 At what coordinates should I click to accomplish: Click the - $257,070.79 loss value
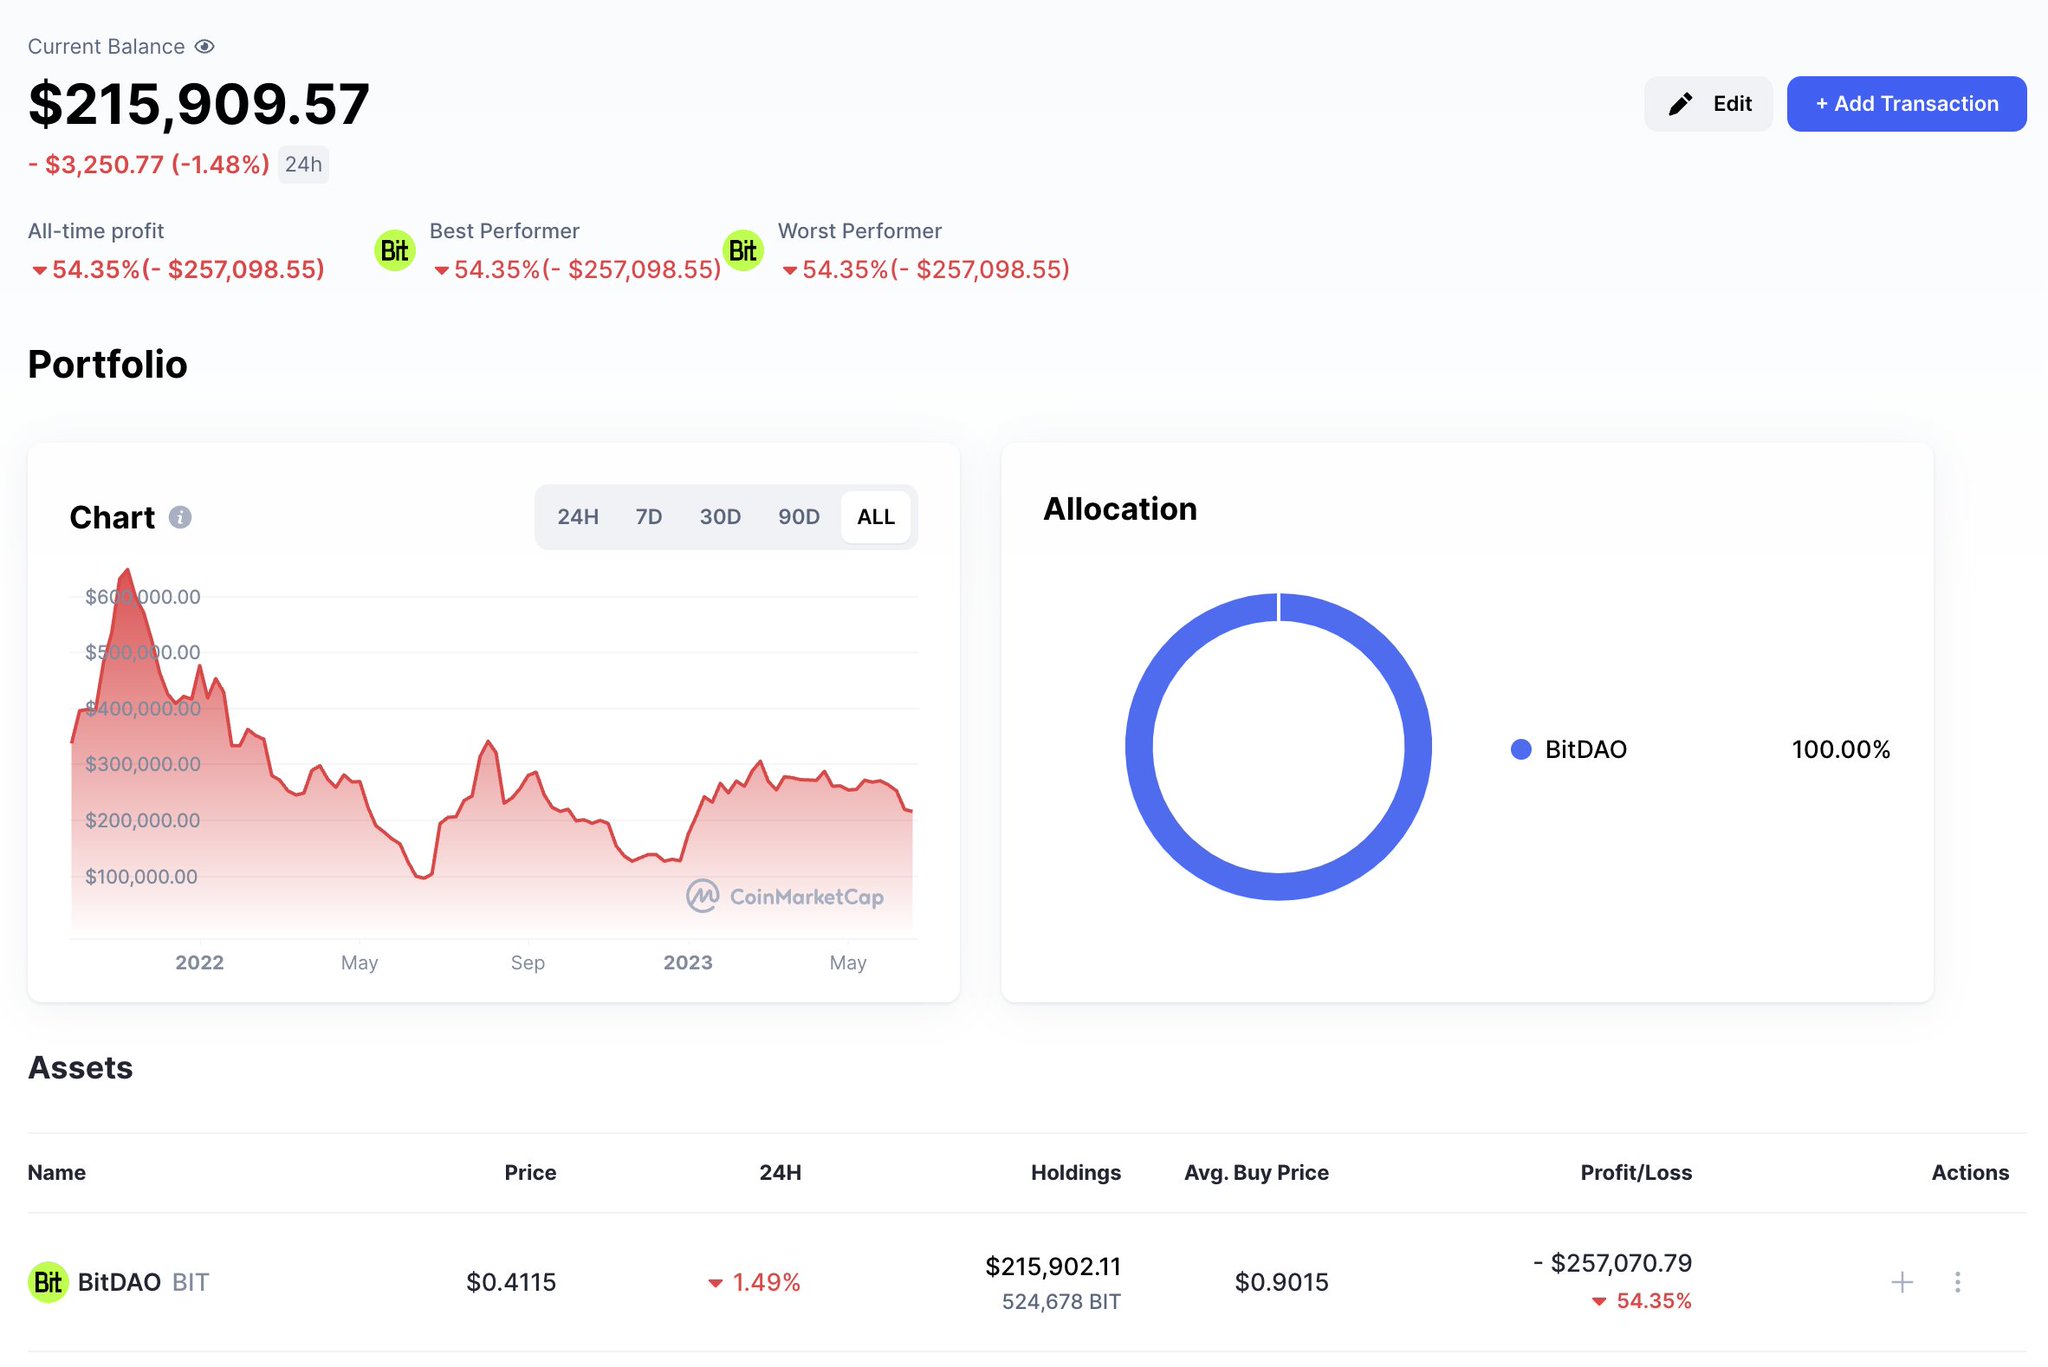pos(1612,1263)
